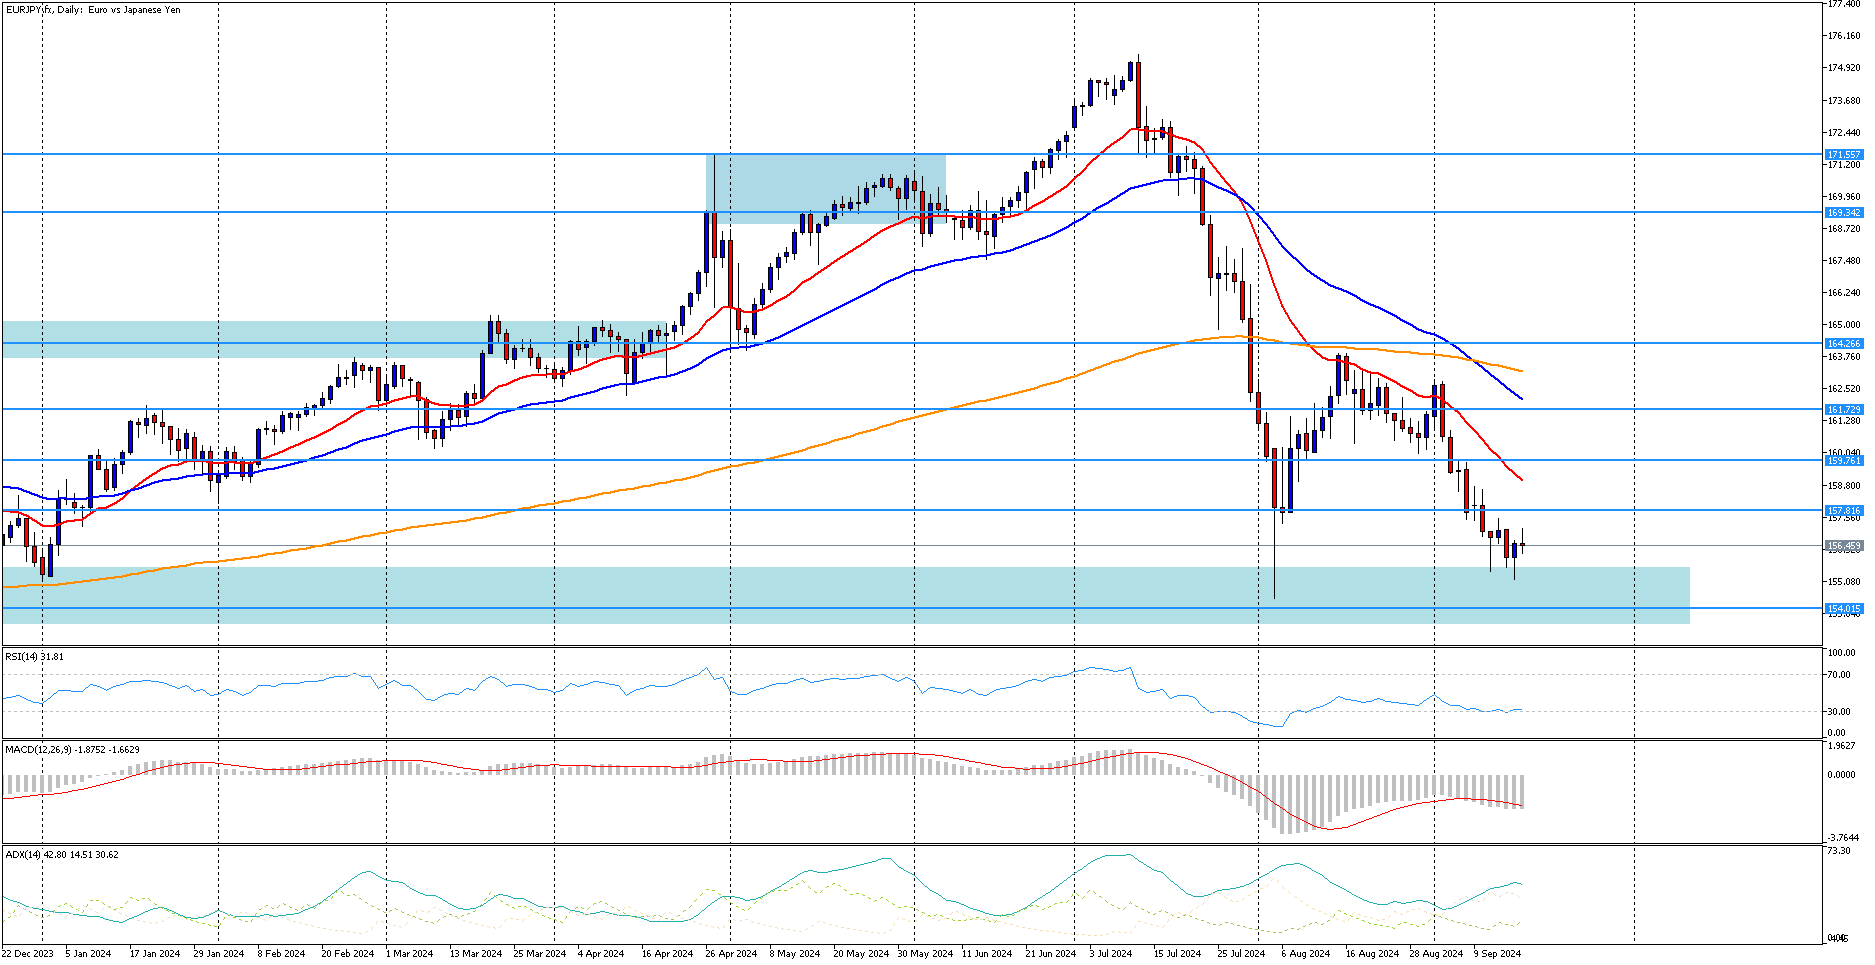Click the RSI 100.00 scale label
This screenshot has width=1875, height=965.
click(x=1841, y=653)
